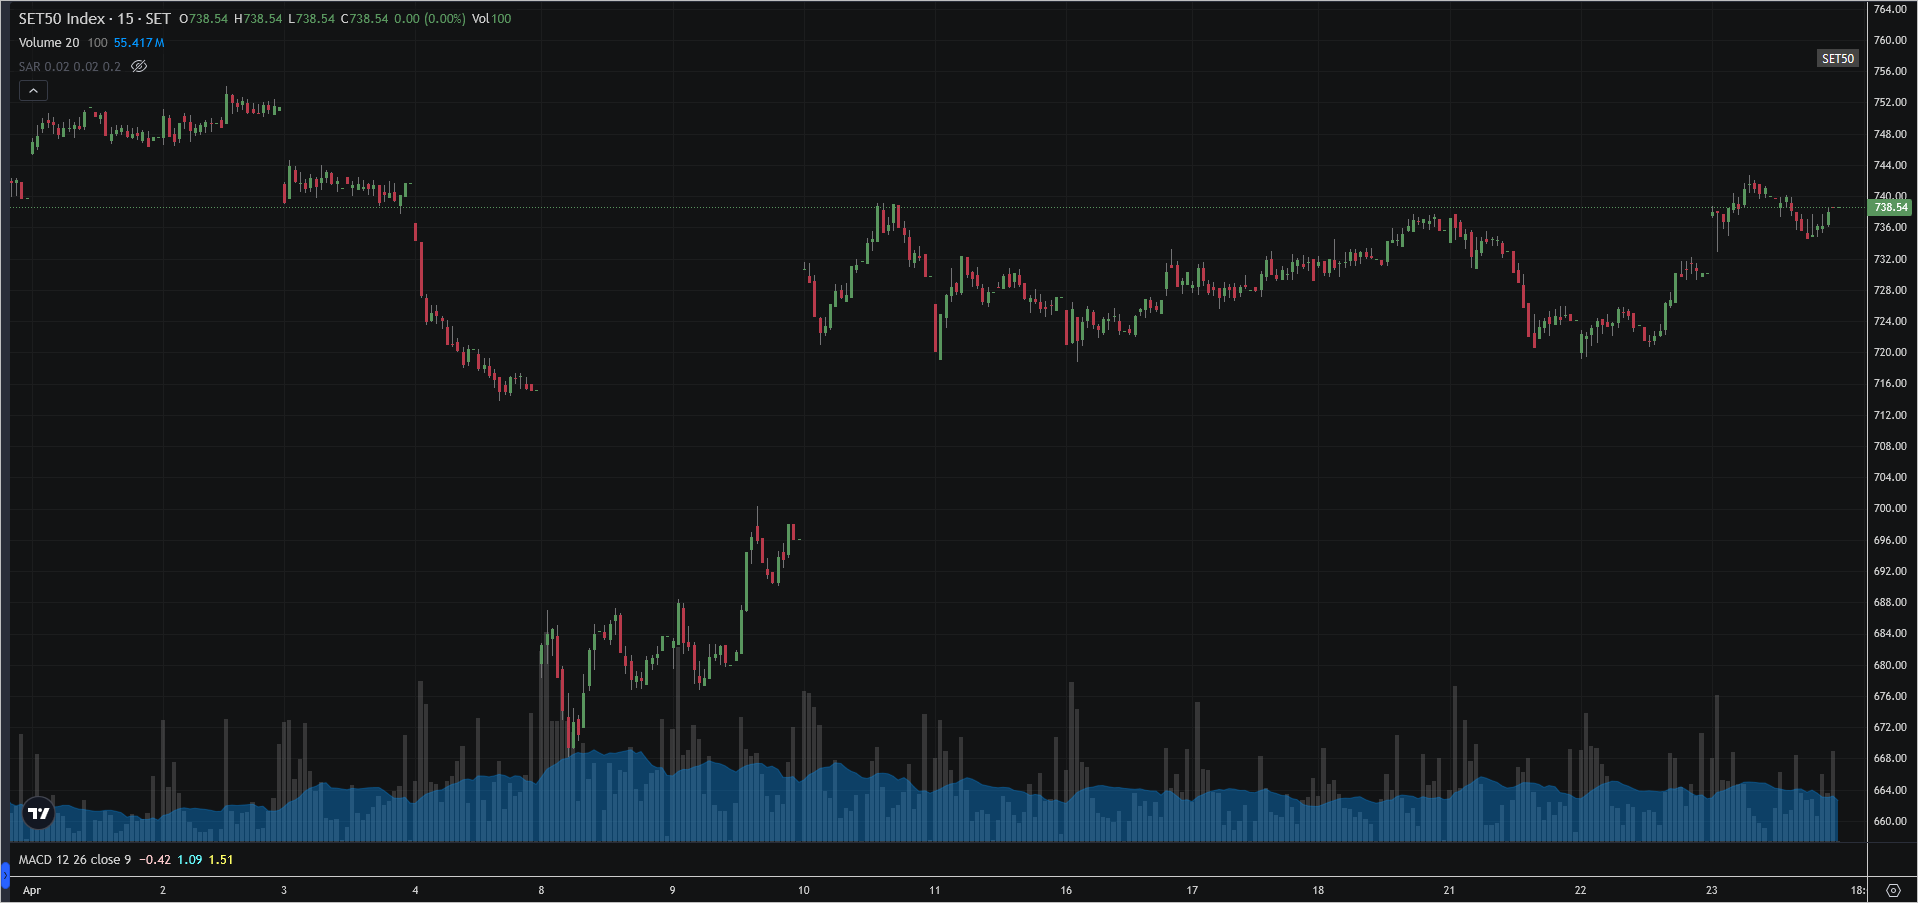Open chart settings hexagon gear icon

click(1893, 890)
